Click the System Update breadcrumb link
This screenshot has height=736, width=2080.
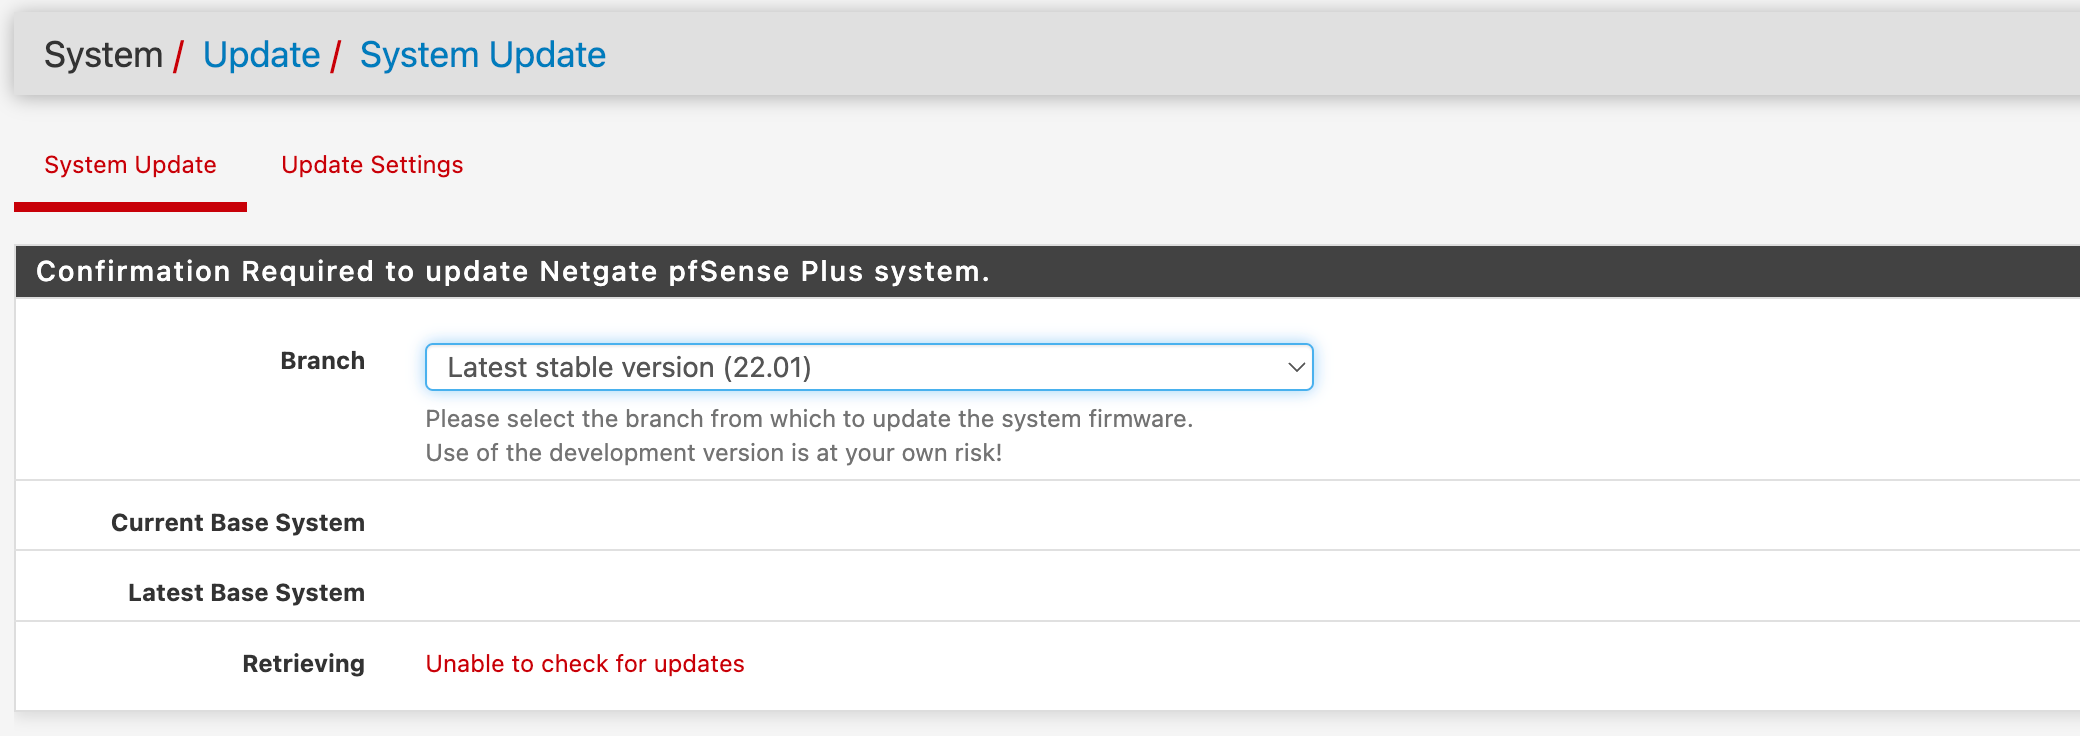pos(482,55)
